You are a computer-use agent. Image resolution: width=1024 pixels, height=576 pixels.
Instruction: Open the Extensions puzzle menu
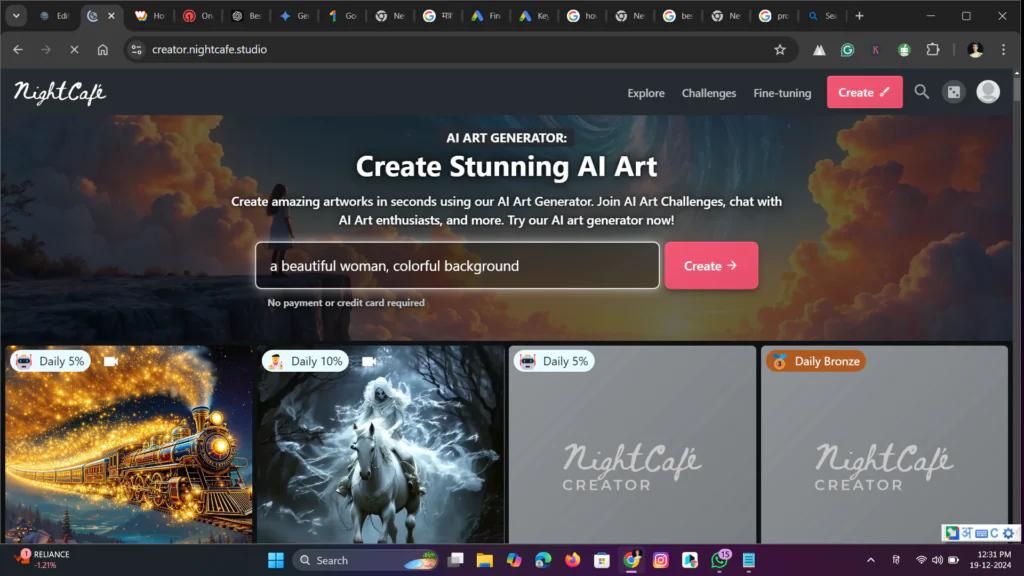tap(933, 50)
